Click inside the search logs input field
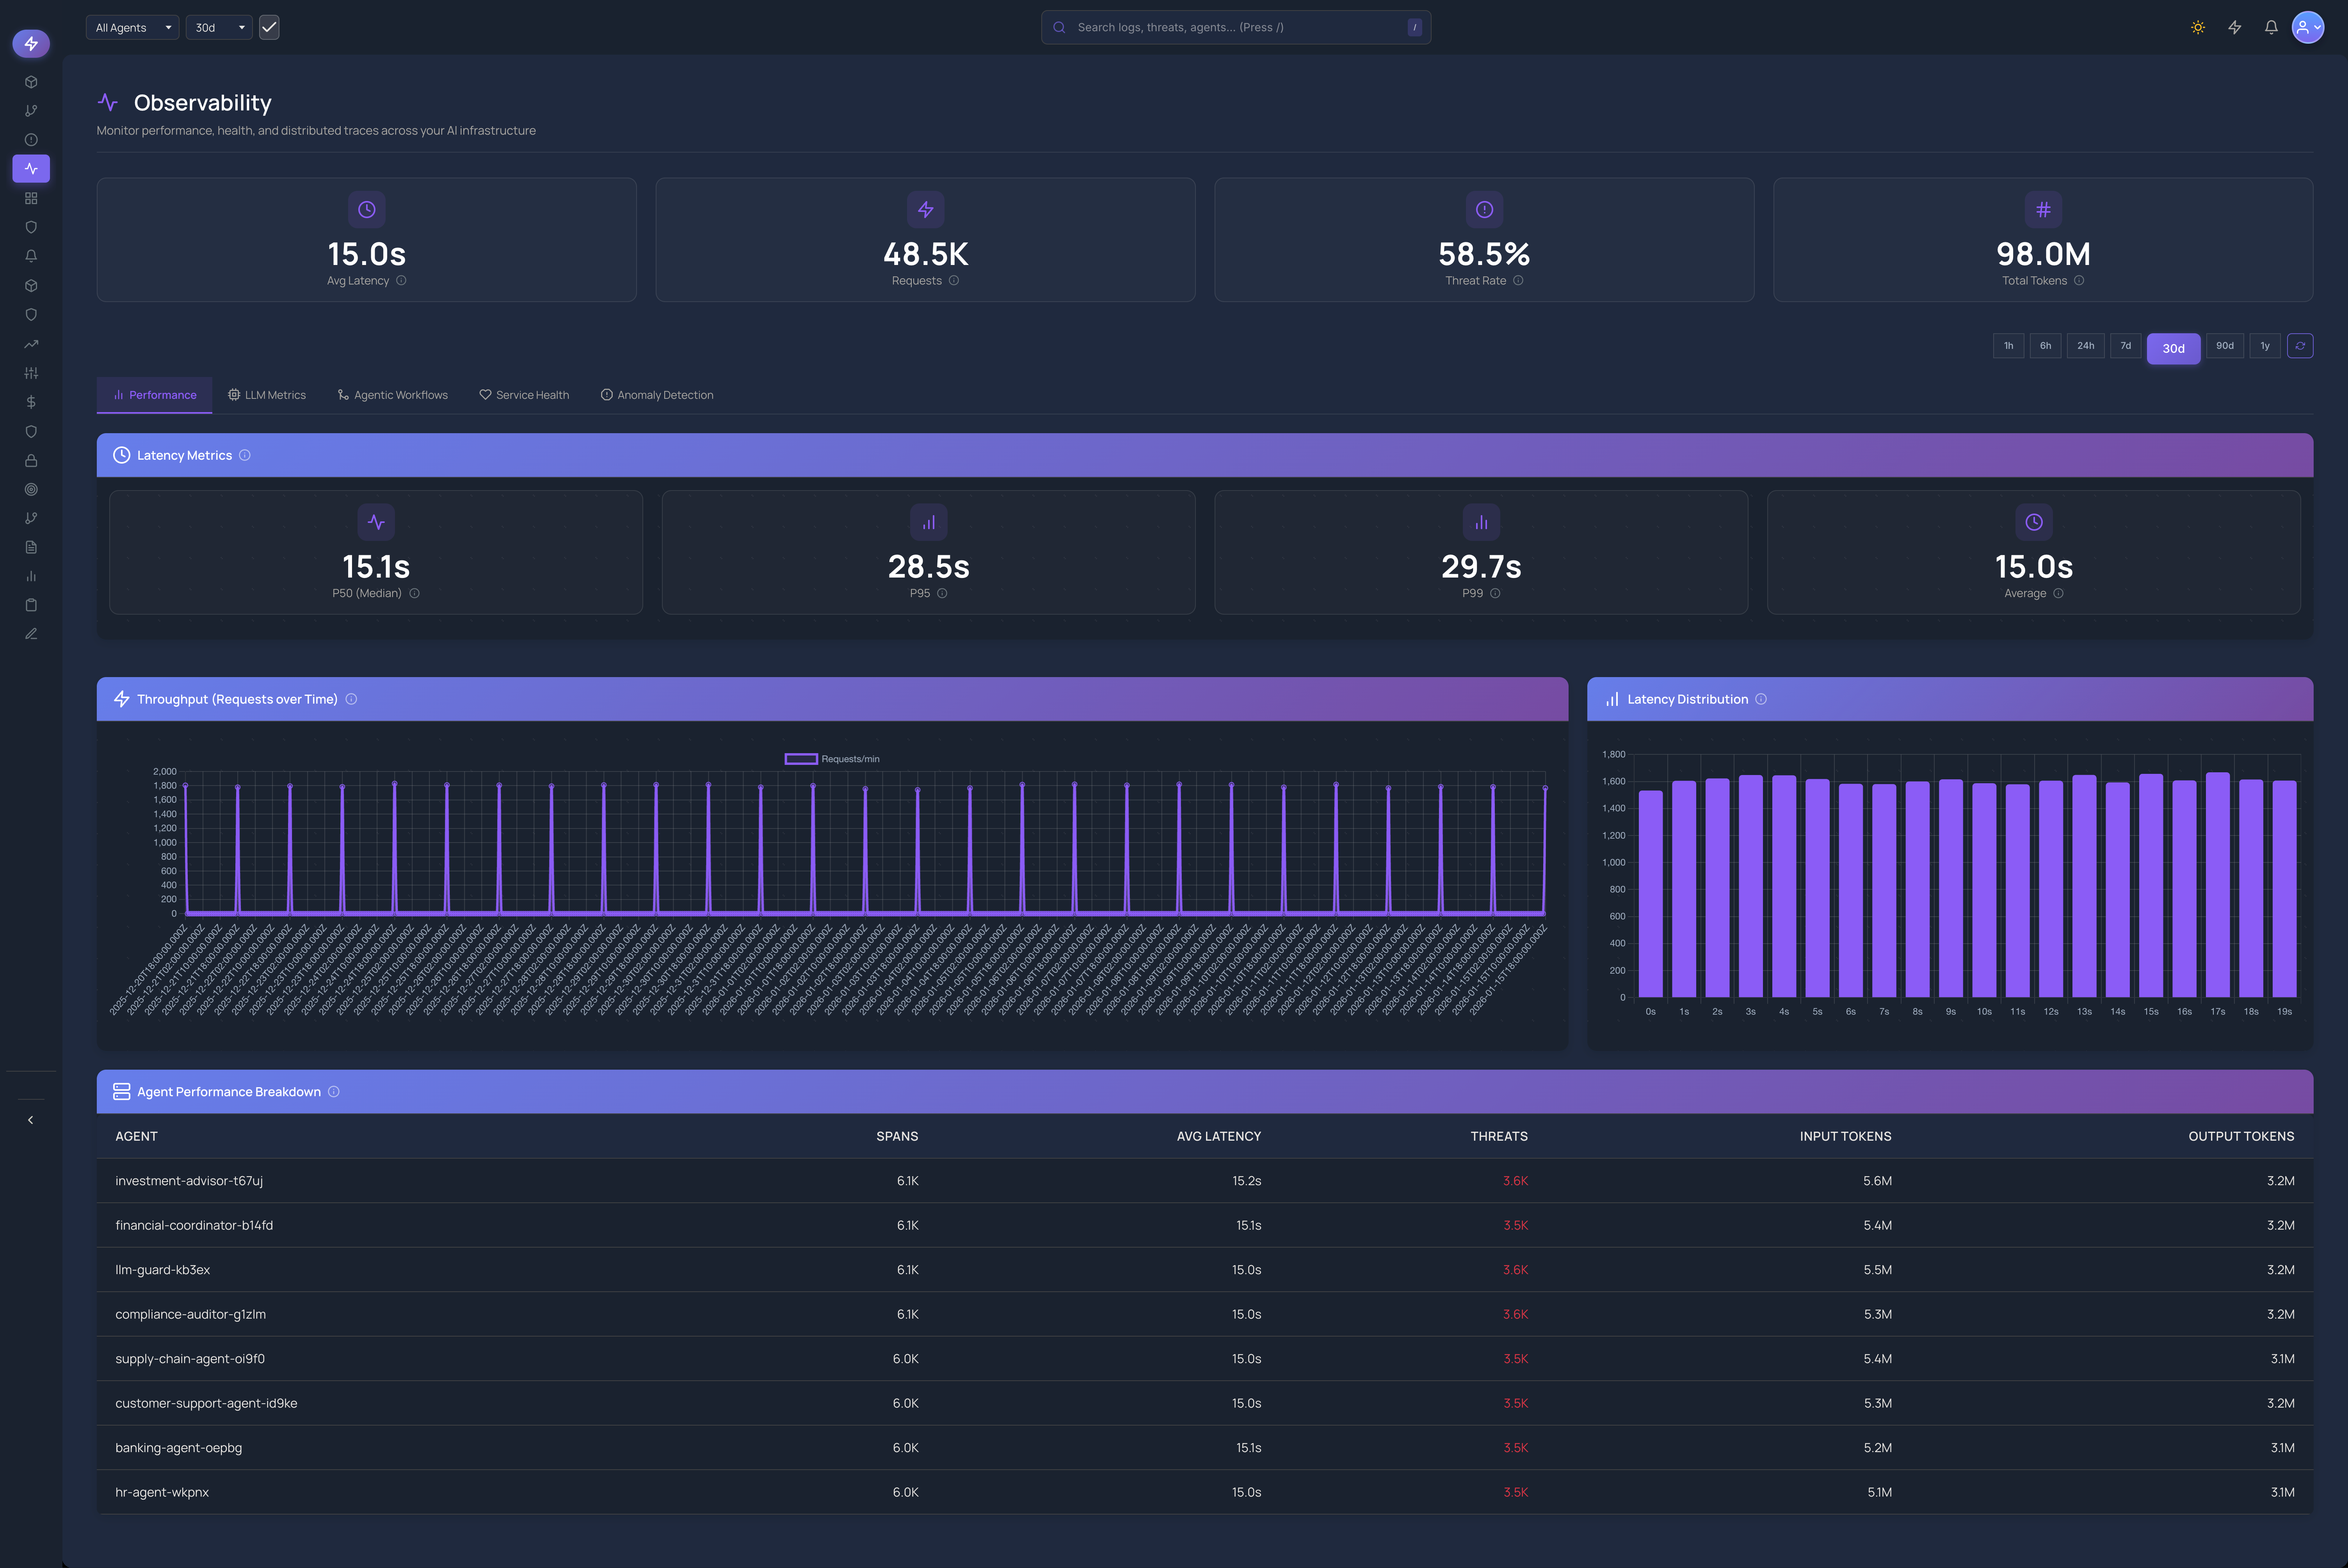 [x=1236, y=27]
